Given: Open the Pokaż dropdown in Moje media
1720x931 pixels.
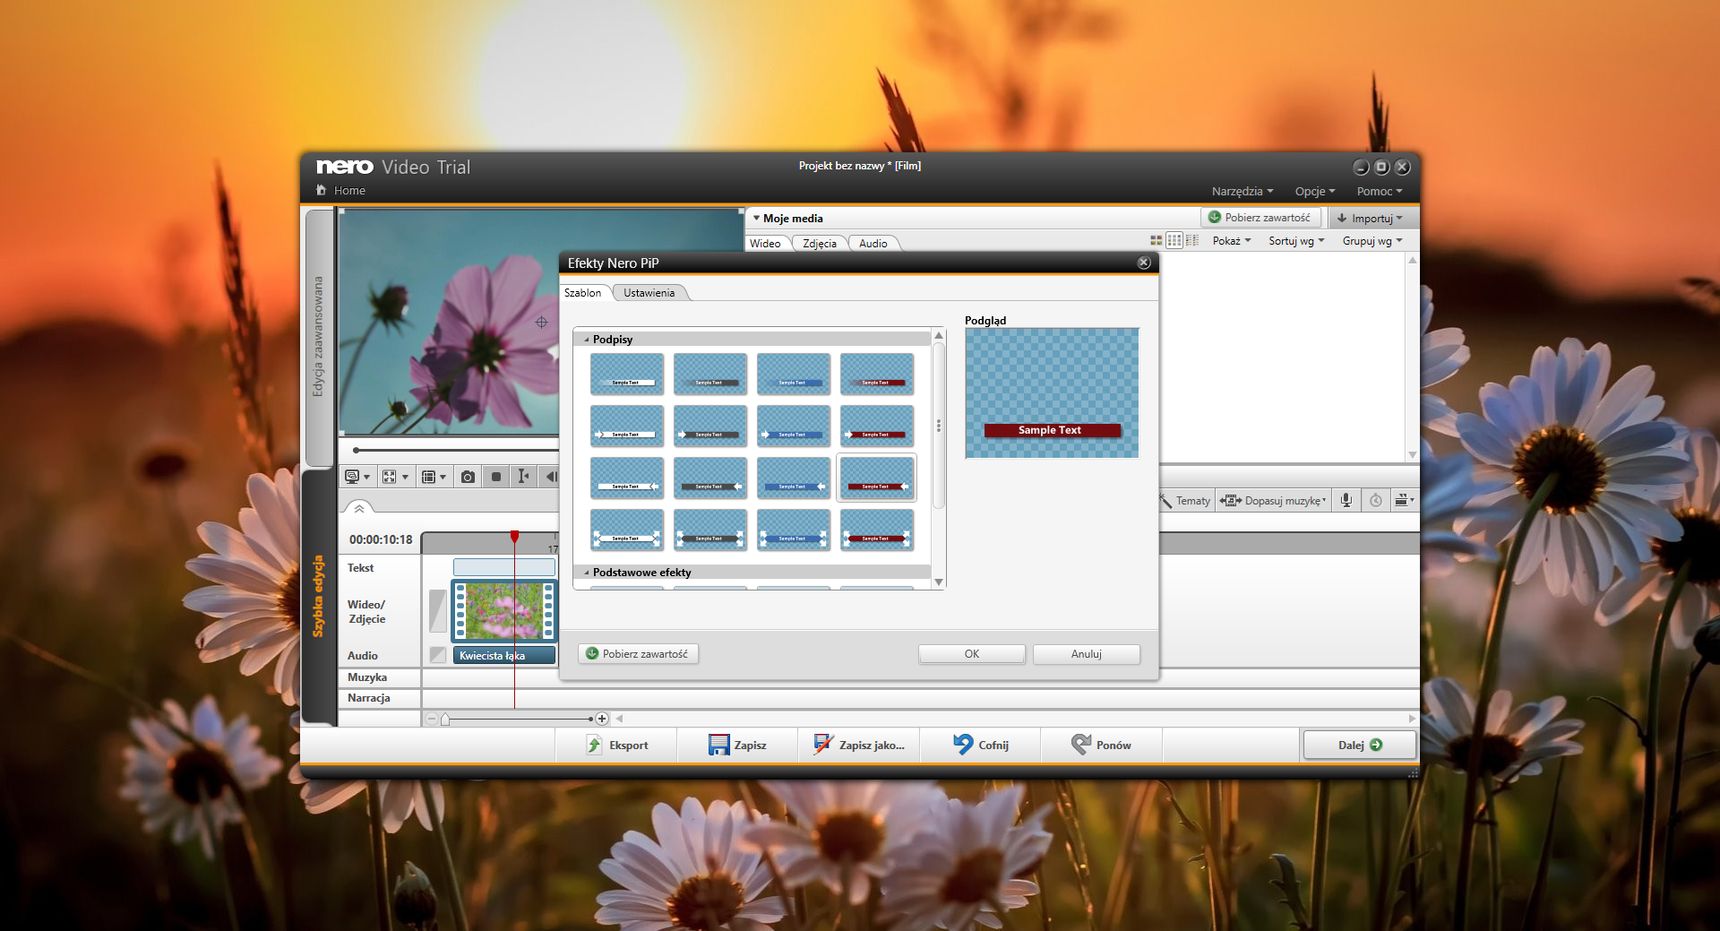Looking at the screenshot, I should click(1231, 241).
